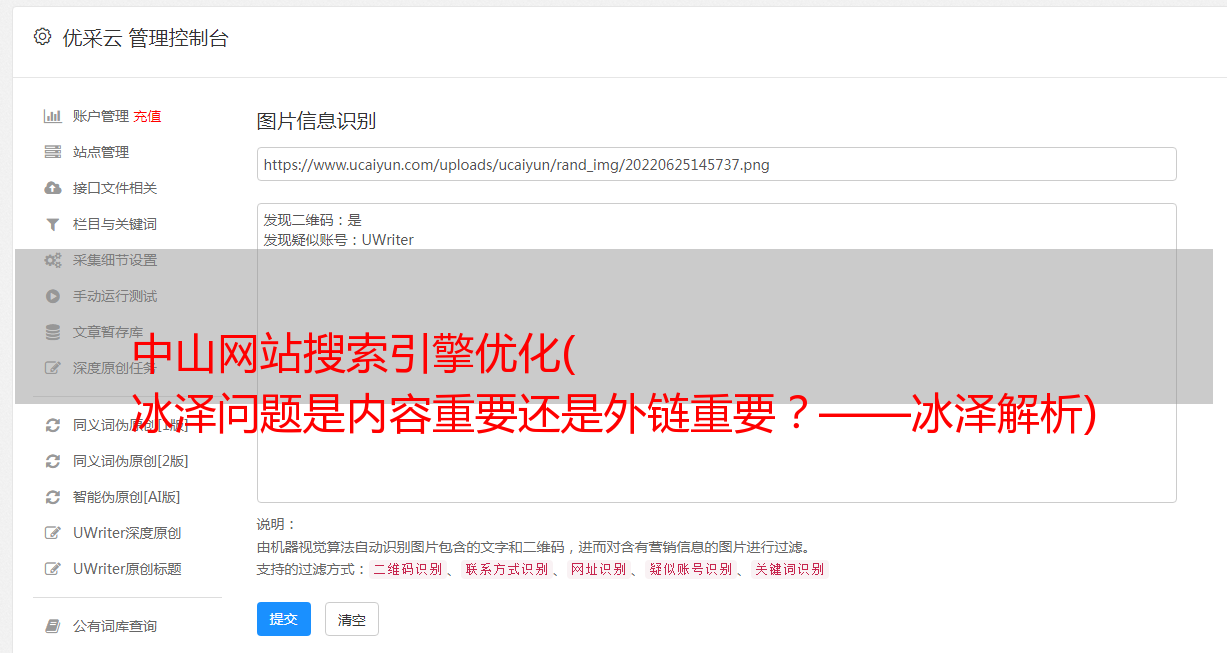Click the funnel icon beside 栏目与关键词
Viewport: 1227px width, 653px height.
[53, 224]
